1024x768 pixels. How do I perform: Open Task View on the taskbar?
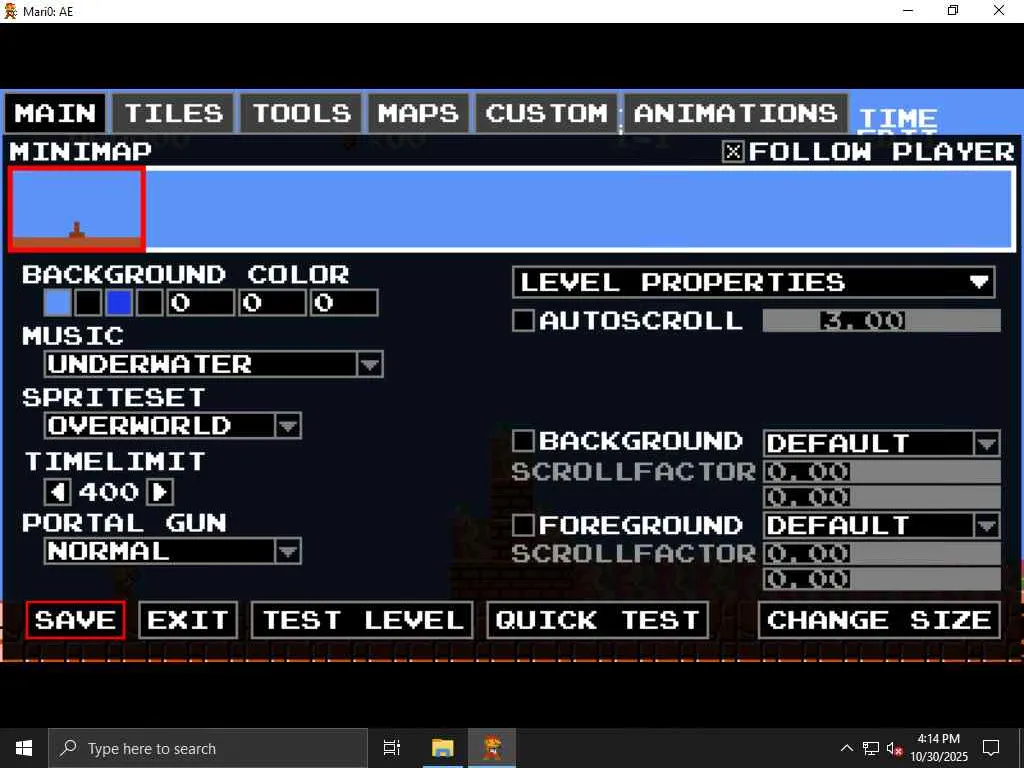[392, 748]
